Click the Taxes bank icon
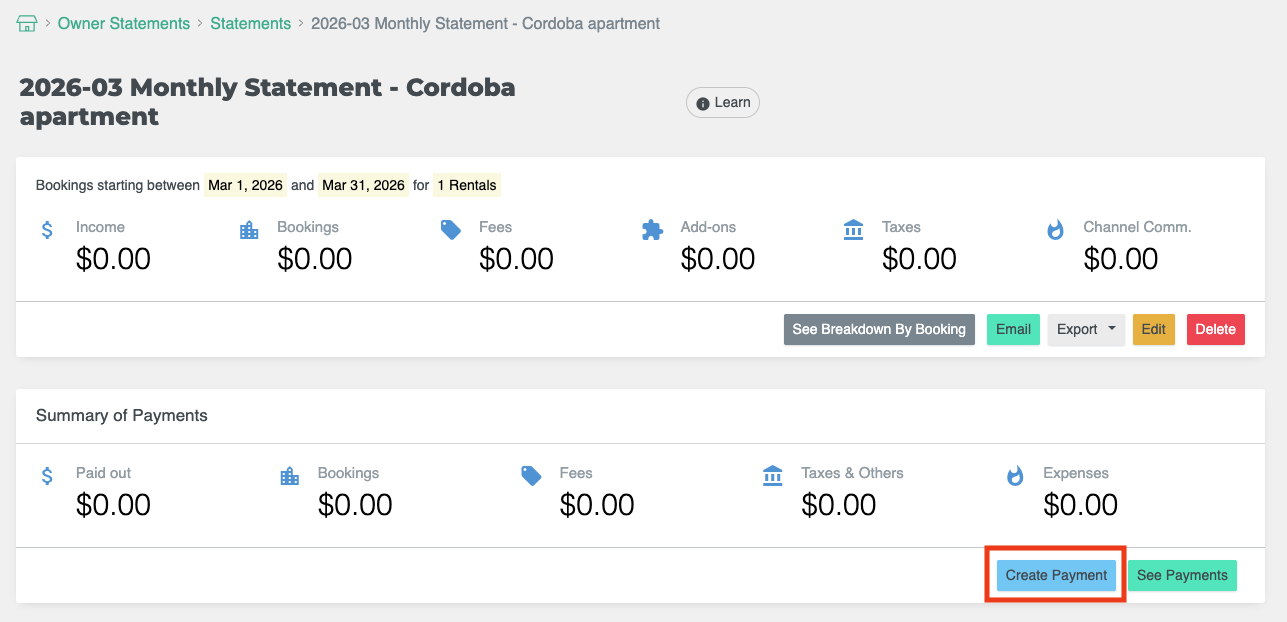The image size is (1287, 622). (853, 230)
